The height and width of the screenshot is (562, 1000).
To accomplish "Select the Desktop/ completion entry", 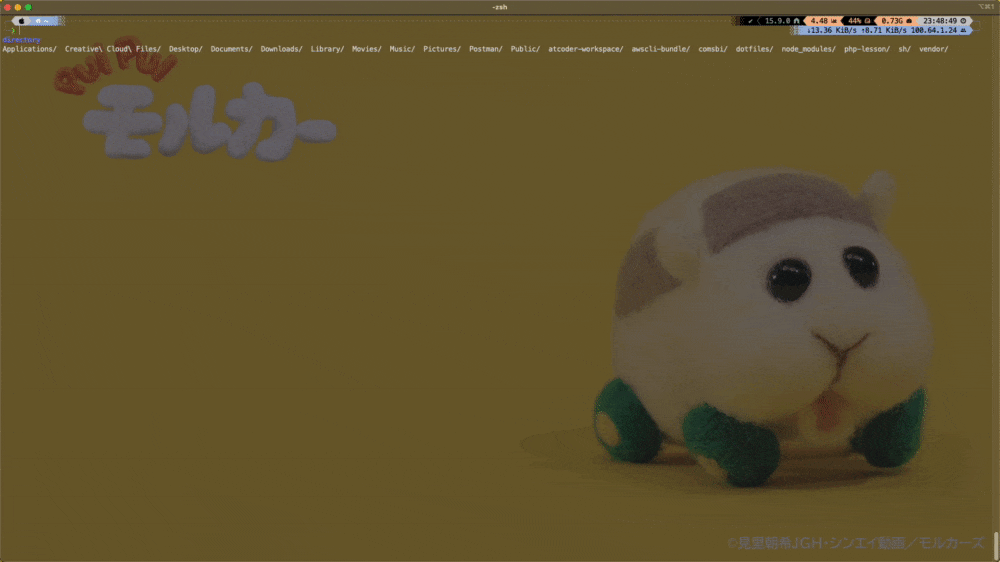I will 186,48.
